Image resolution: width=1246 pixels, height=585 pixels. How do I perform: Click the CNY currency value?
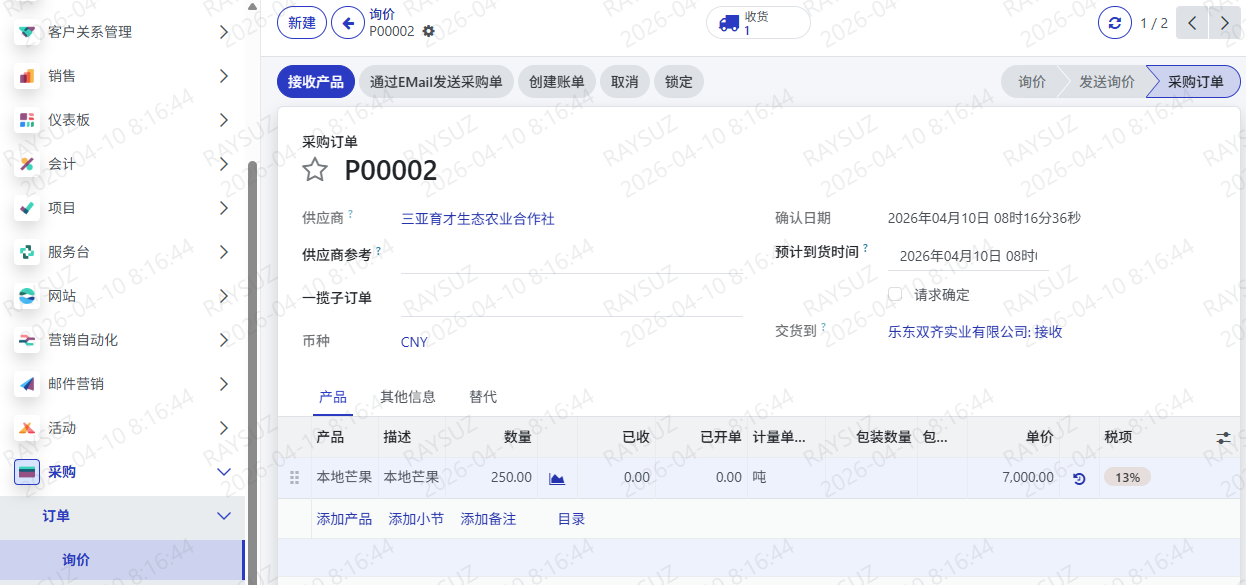point(414,342)
